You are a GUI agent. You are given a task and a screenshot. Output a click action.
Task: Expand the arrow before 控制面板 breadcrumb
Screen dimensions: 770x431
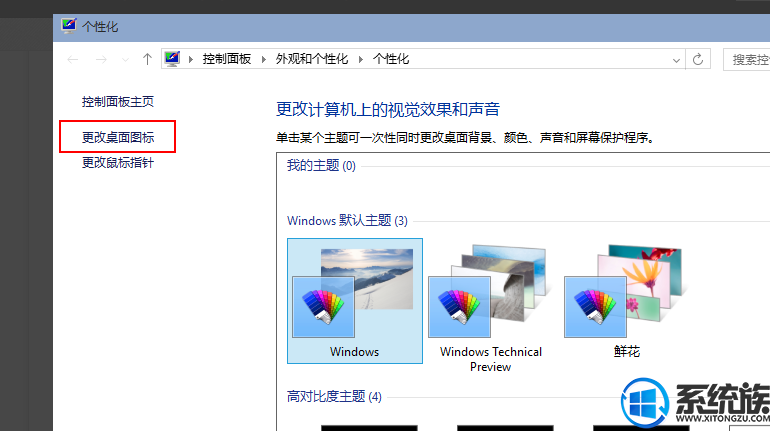tap(191, 59)
